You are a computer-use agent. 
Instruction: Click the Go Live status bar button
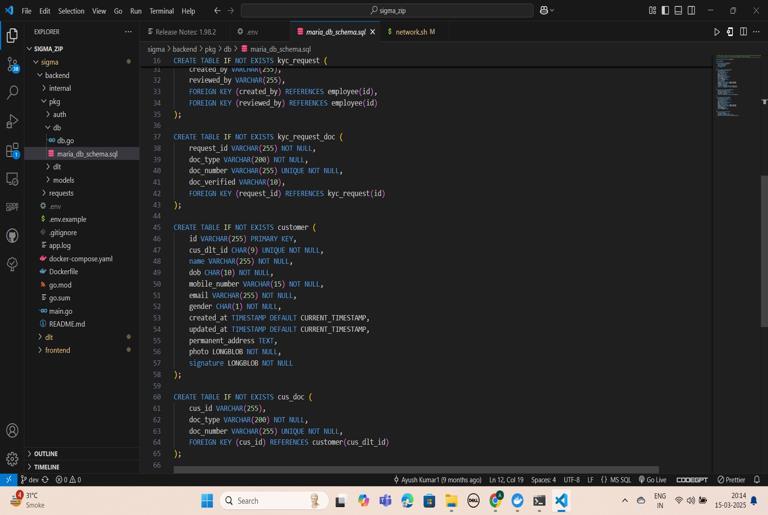(652, 480)
